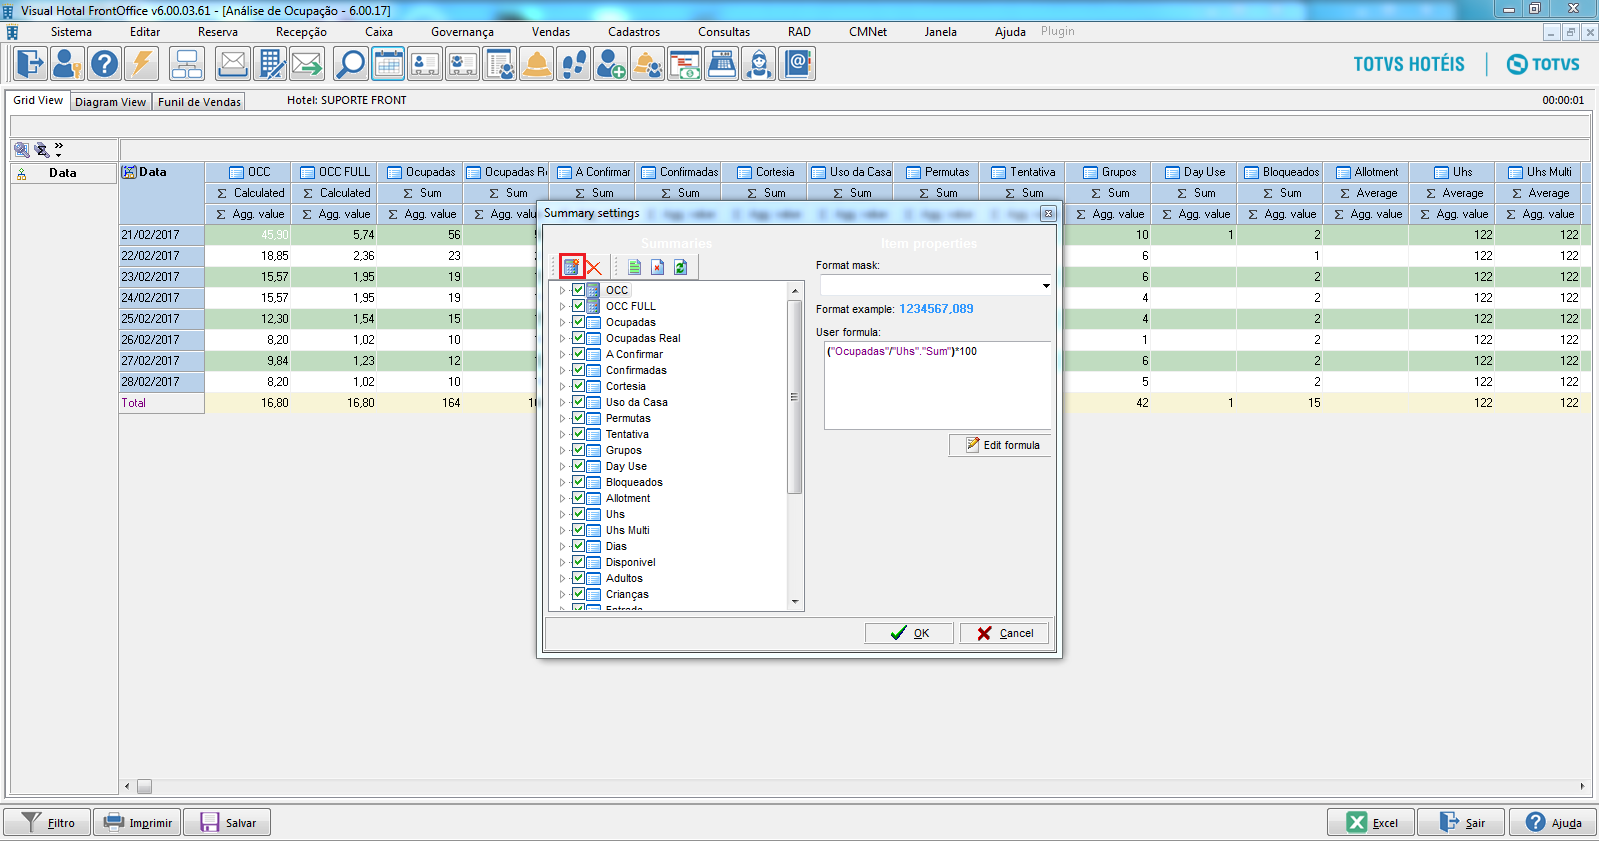The height and width of the screenshot is (841, 1599).
Task: Toggle the Cortesia summary checkbox
Action: (x=578, y=386)
